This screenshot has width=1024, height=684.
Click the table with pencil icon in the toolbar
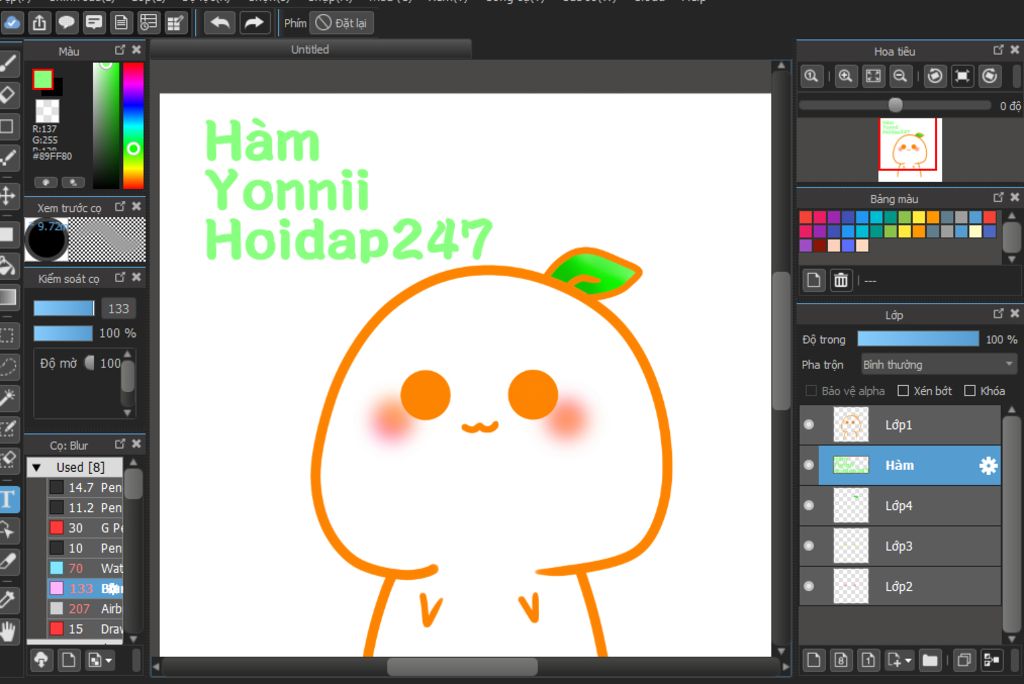(175, 23)
